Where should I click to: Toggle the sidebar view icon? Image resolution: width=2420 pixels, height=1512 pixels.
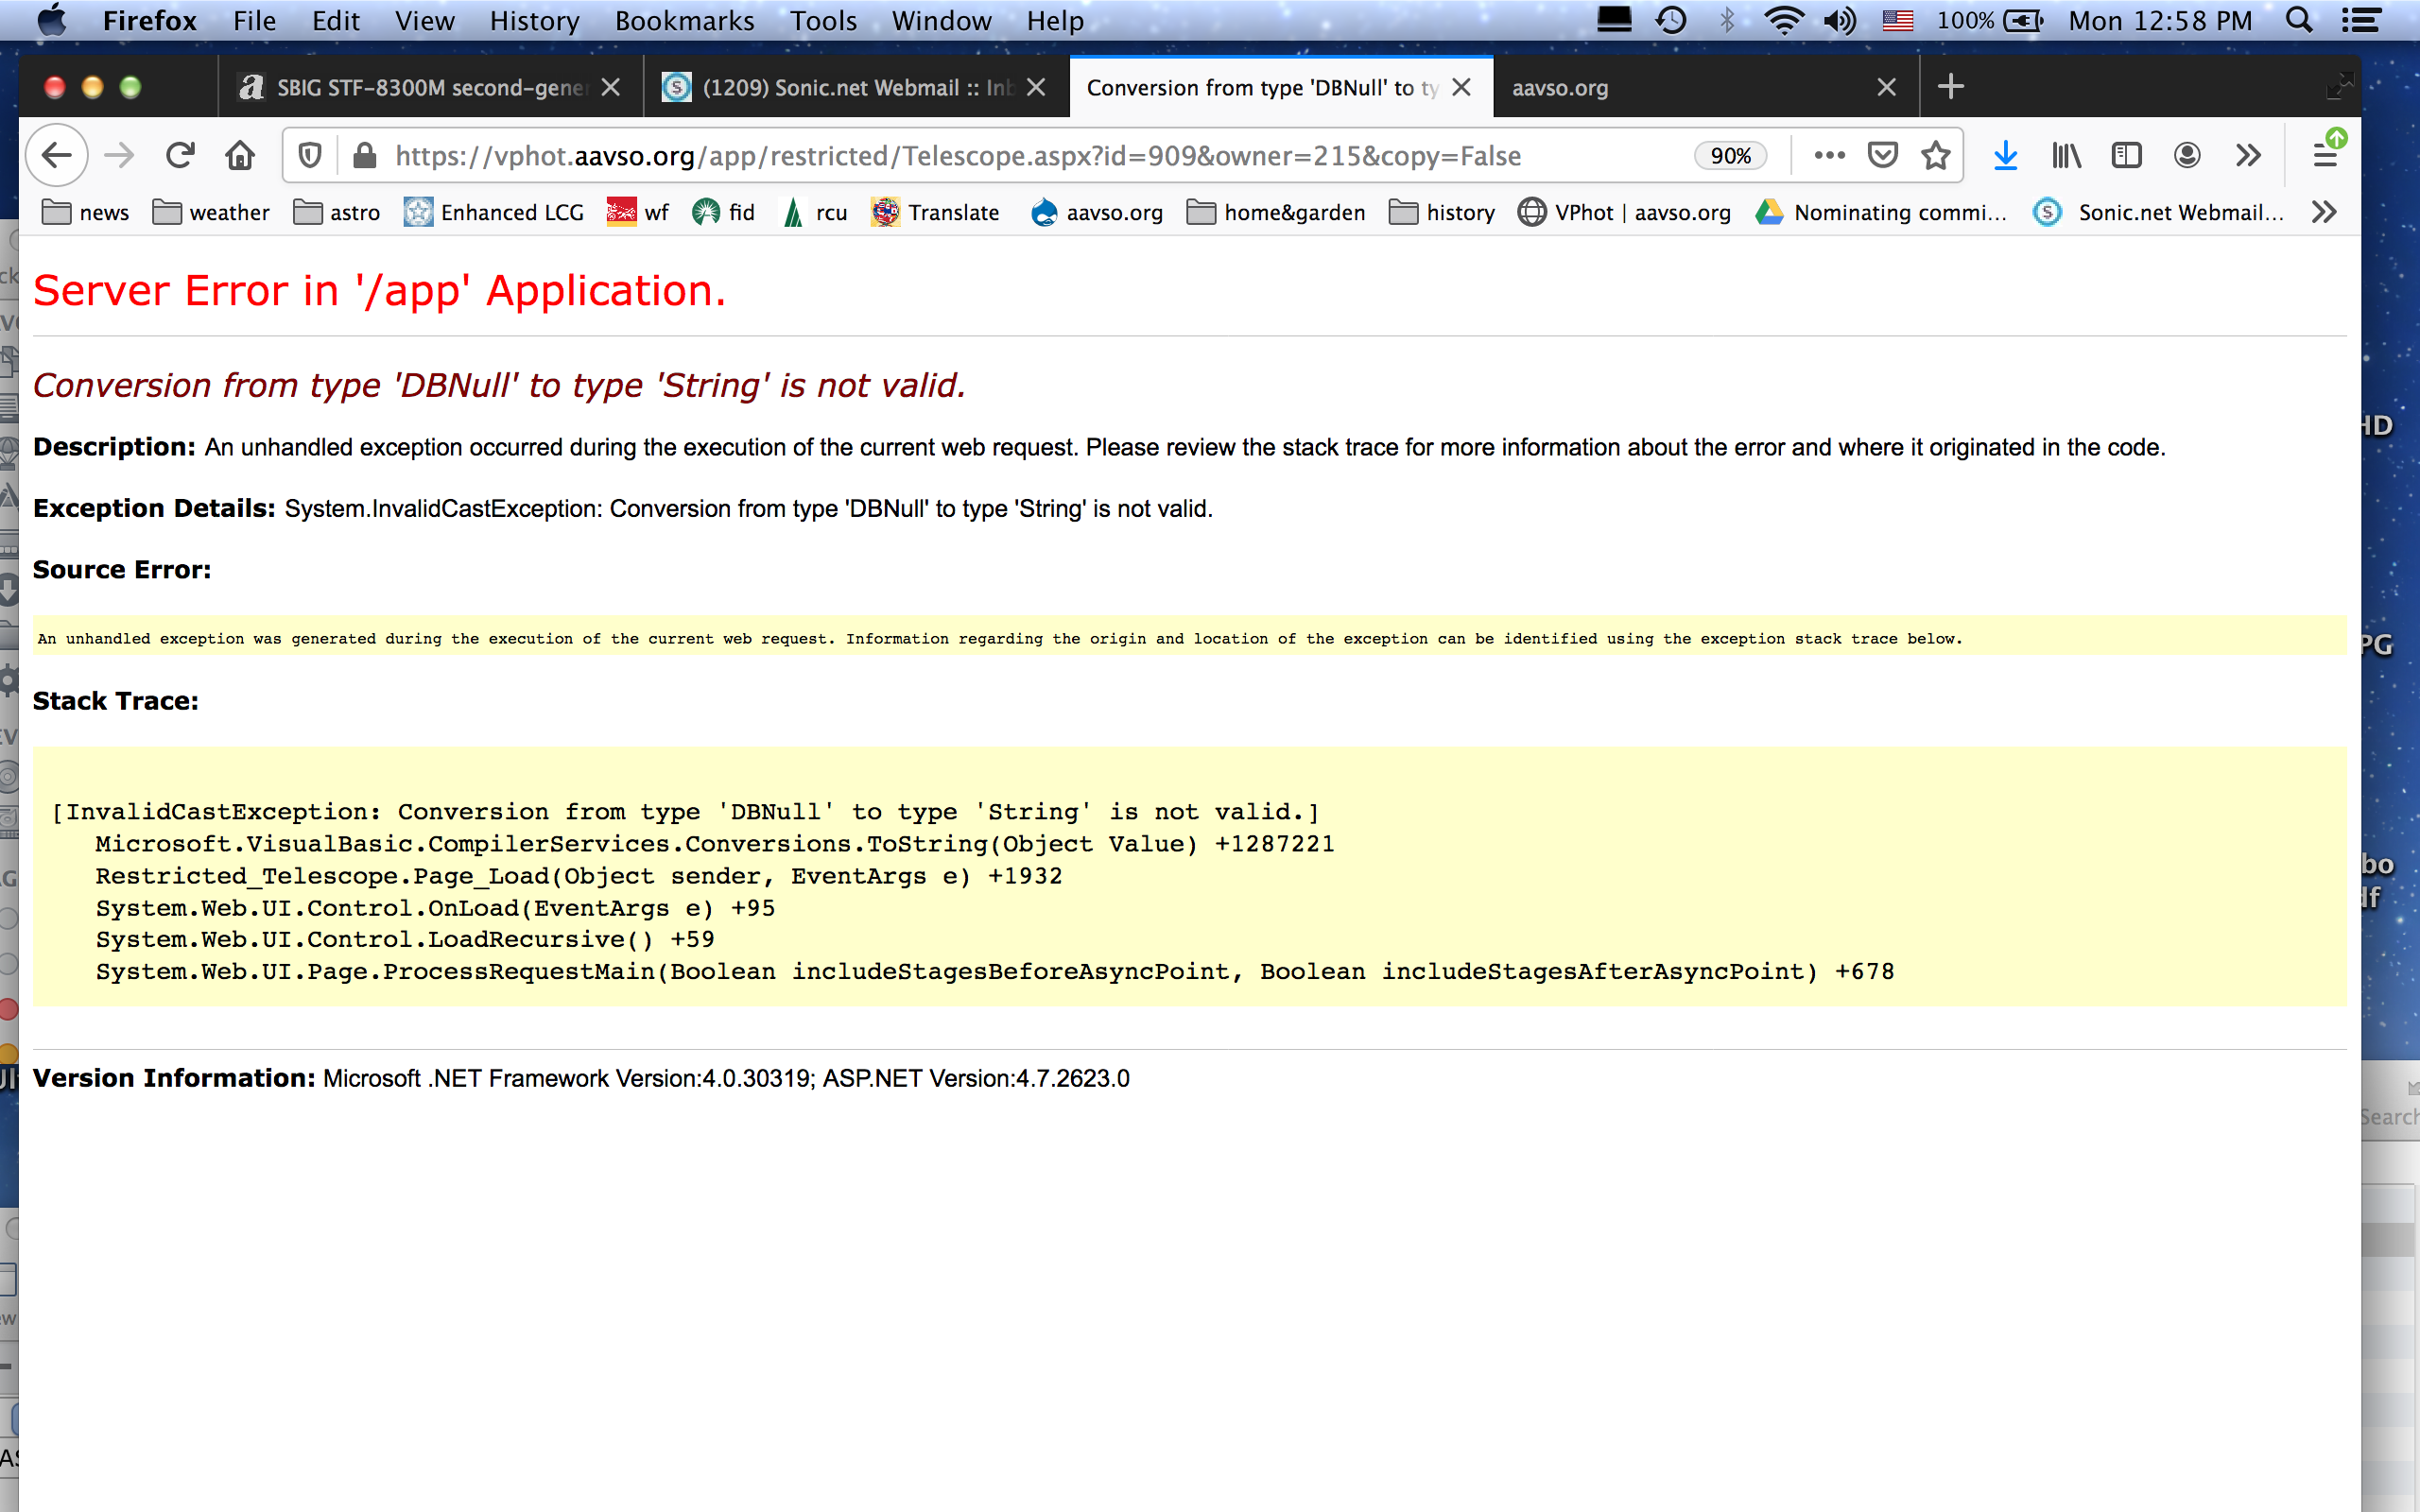click(x=2126, y=156)
